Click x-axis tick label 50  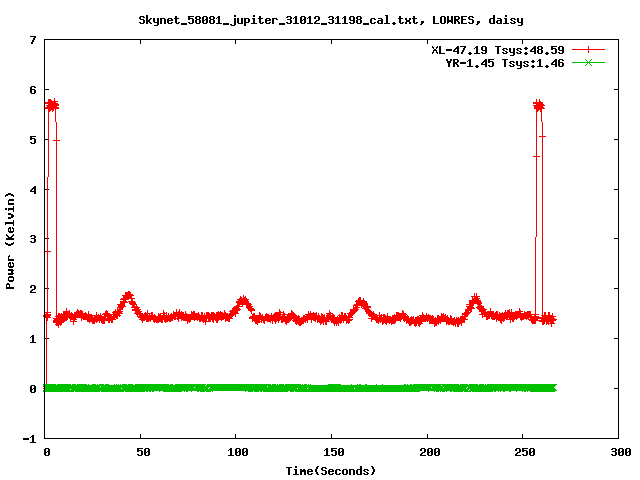tap(143, 452)
